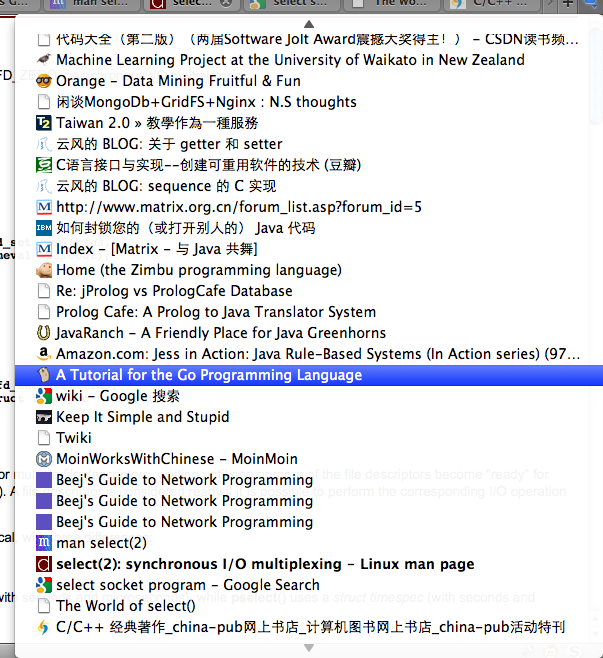Image resolution: width=603 pixels, height=658 pixels.
Task: Click the Amazon favicon of Jess in Action
Action: point(44,354)
